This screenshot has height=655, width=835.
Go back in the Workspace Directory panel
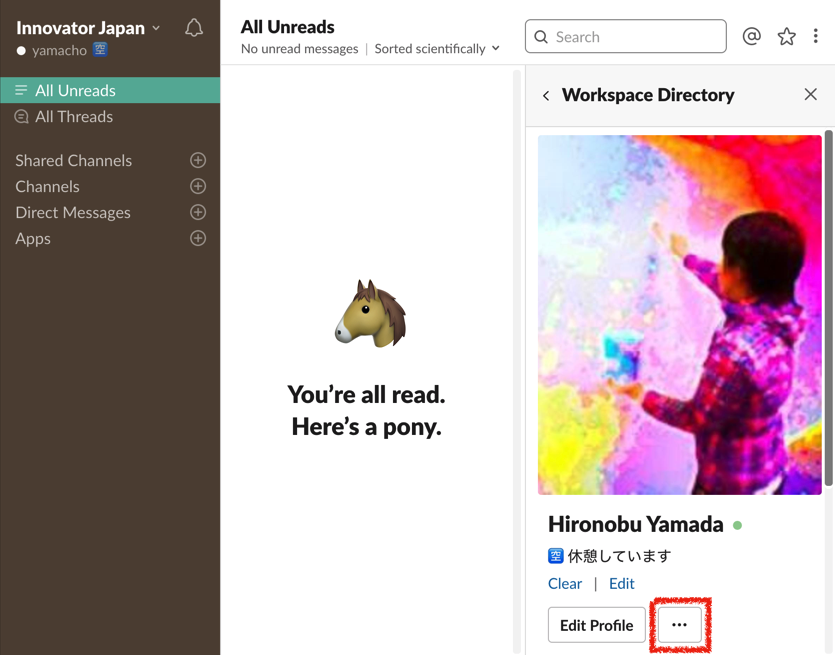pos(546,95)
